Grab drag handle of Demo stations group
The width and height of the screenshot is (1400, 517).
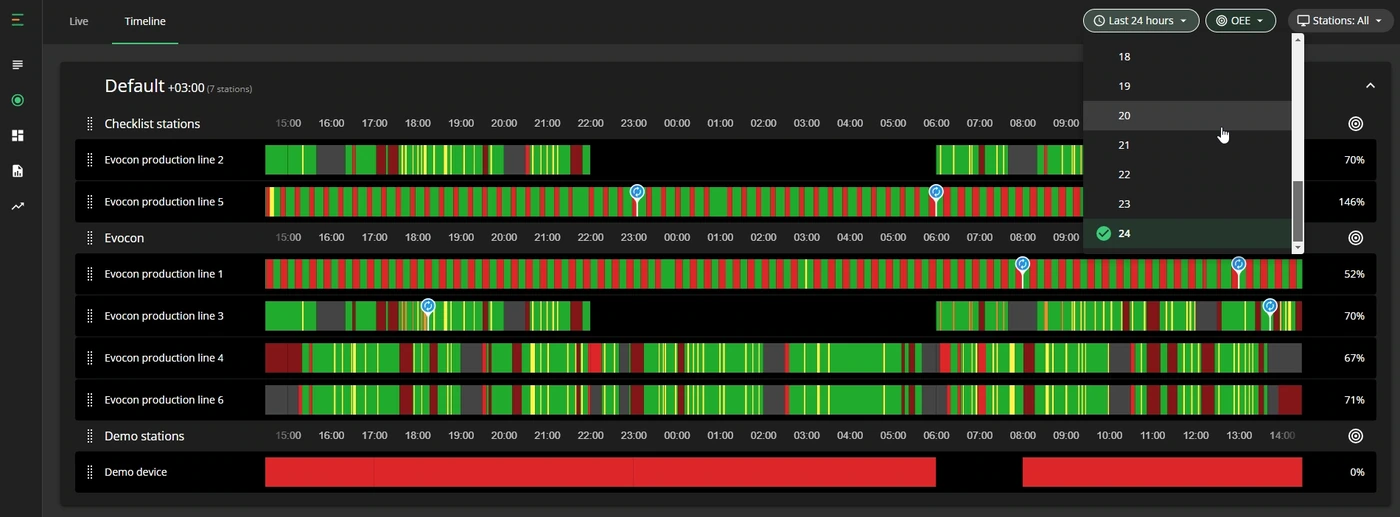coord(89,436)
